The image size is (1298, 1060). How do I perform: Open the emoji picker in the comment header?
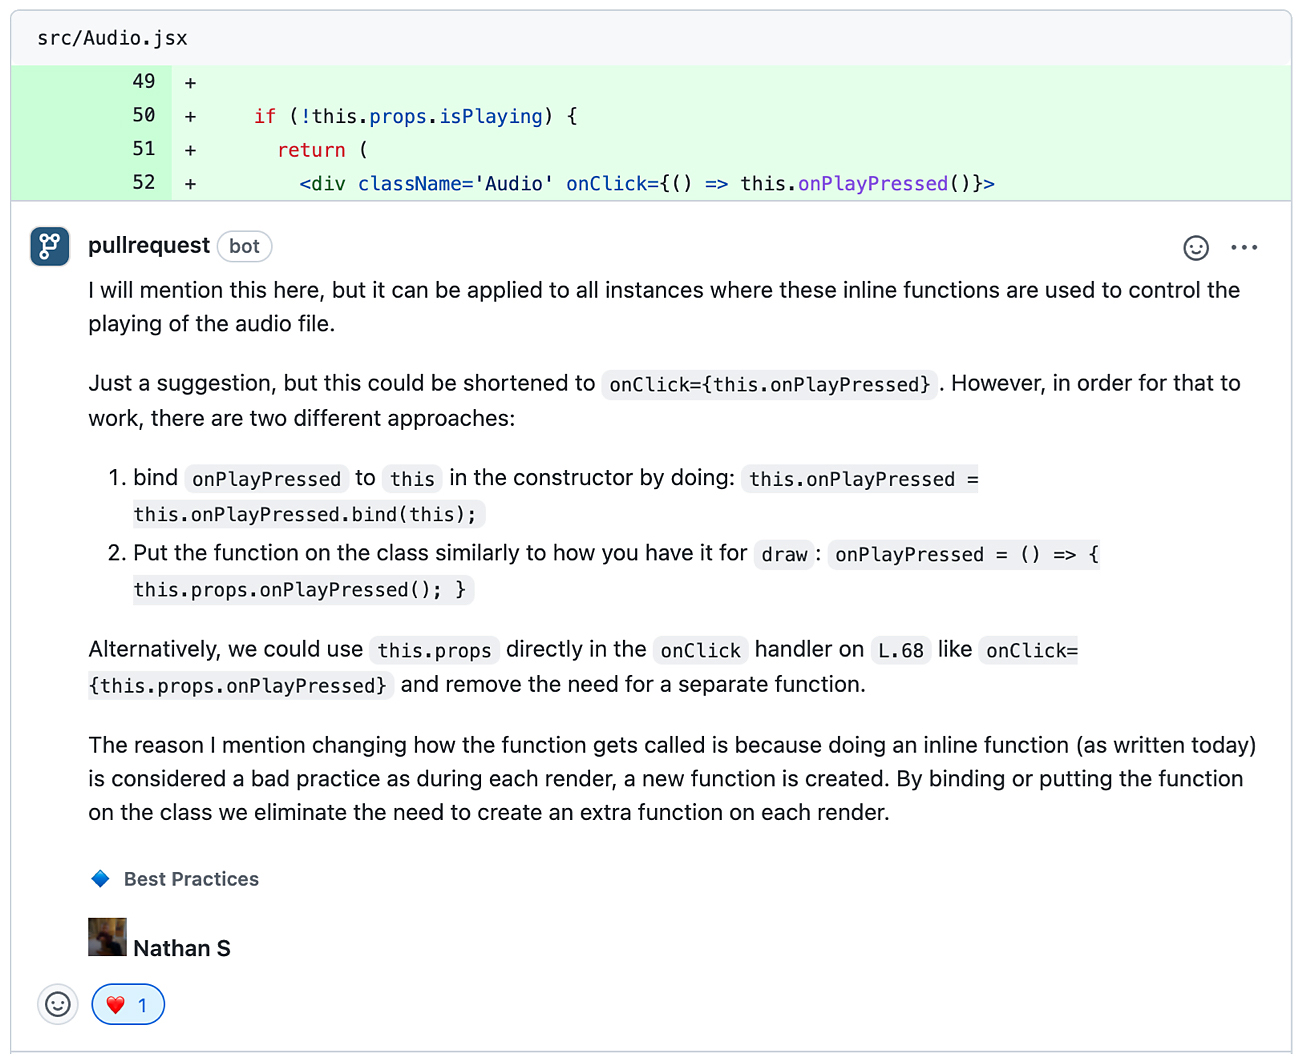point(1195,248)
